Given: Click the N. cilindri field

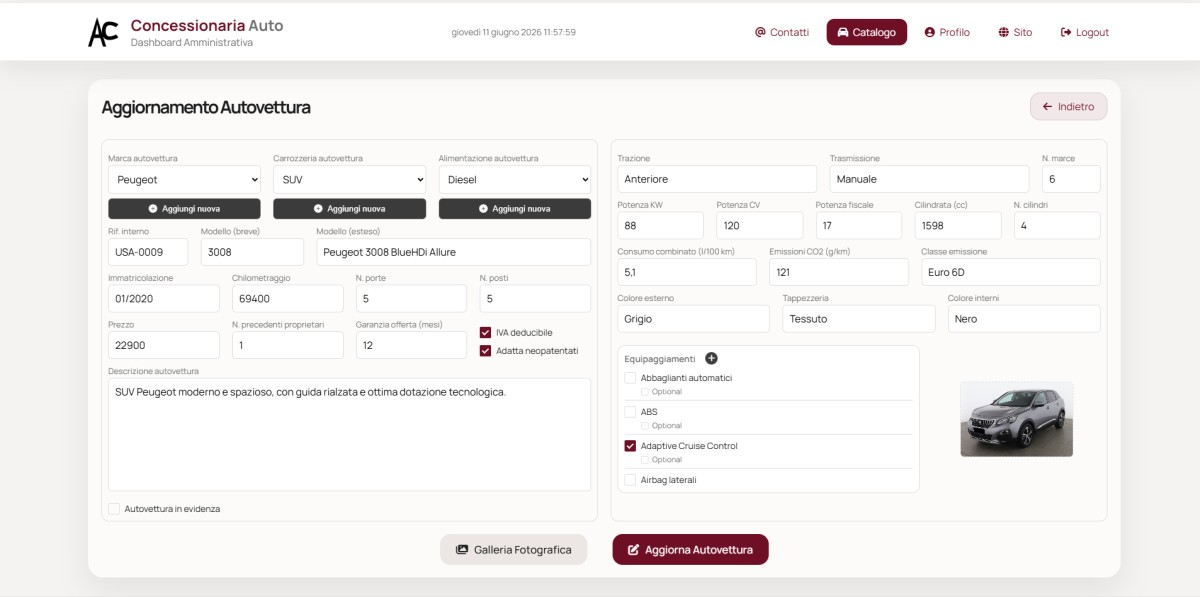Looking at the screenshot, I should (1057, 225).
